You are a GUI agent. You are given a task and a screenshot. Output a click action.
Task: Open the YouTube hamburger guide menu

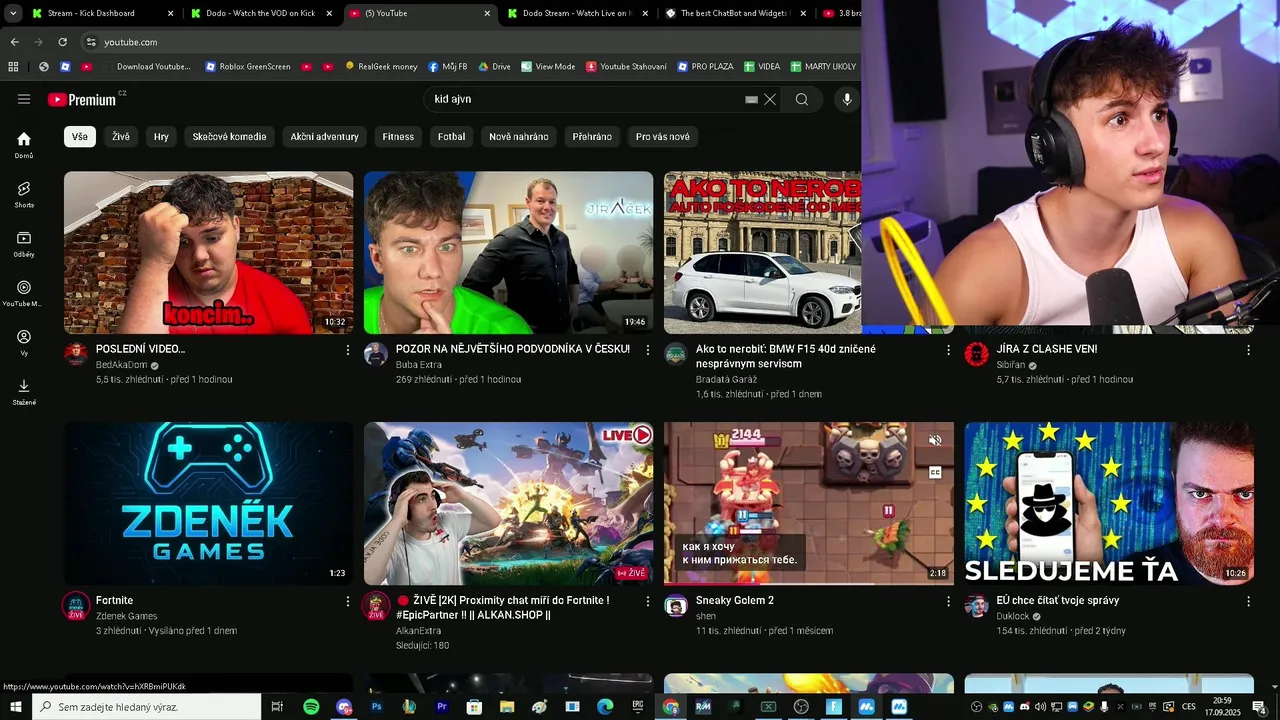coord(24,99)
